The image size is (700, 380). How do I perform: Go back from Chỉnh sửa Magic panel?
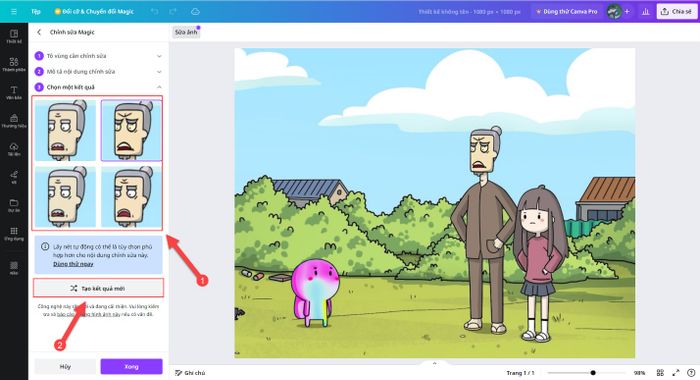pos(39,32)
